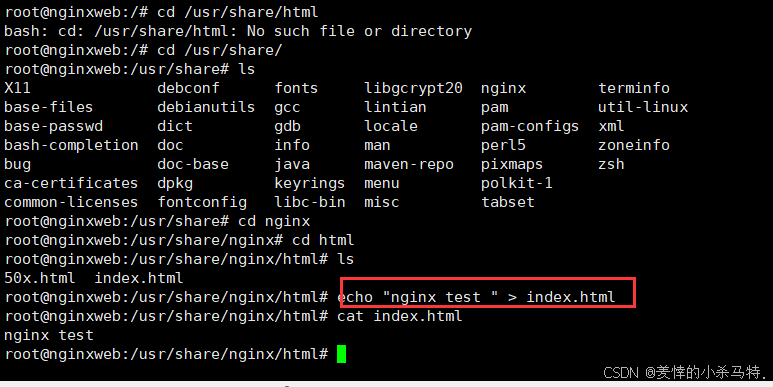Viewport: 773px width, 387px height.
Task: Select the 'cd nginx' command text
Action: click(x=274, y=221)
